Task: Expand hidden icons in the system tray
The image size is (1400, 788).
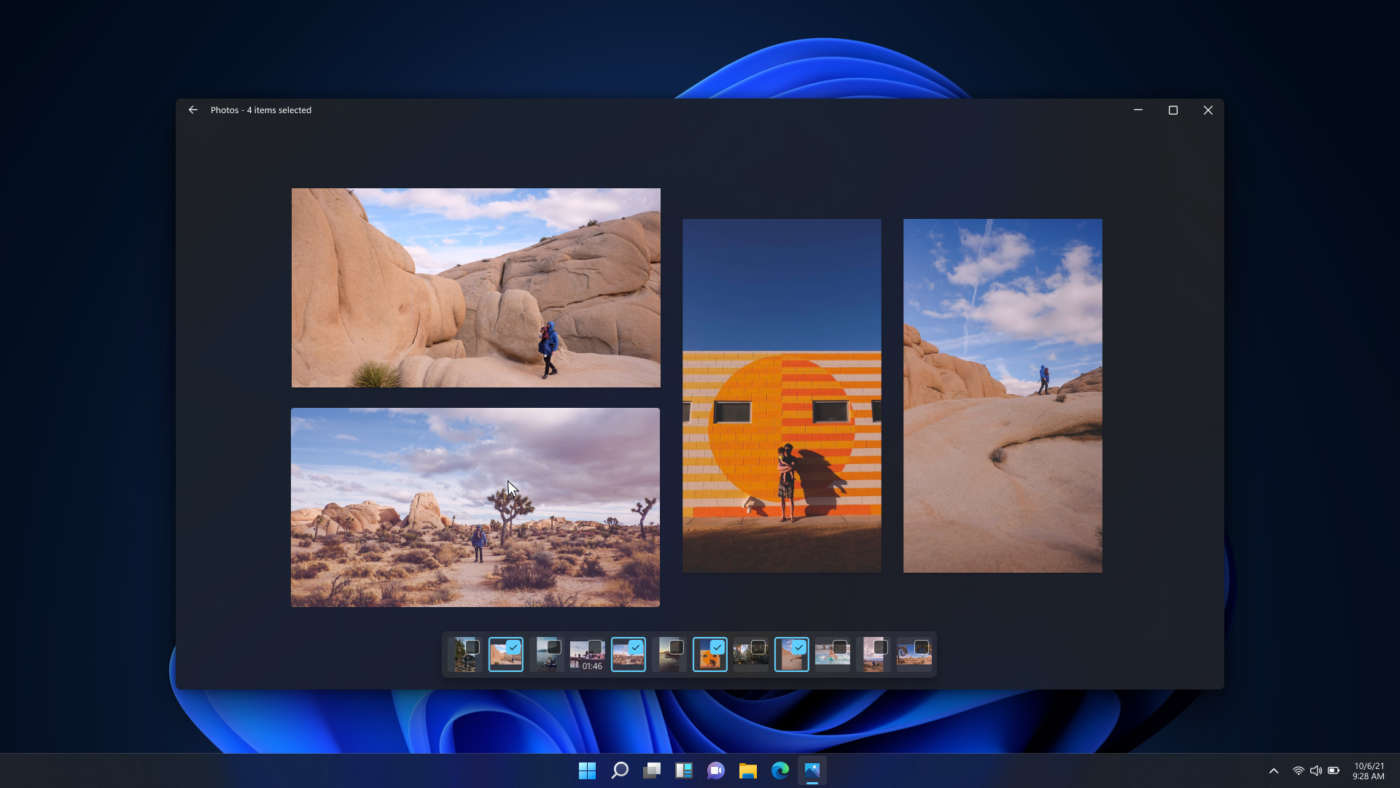Action: 1273,770
